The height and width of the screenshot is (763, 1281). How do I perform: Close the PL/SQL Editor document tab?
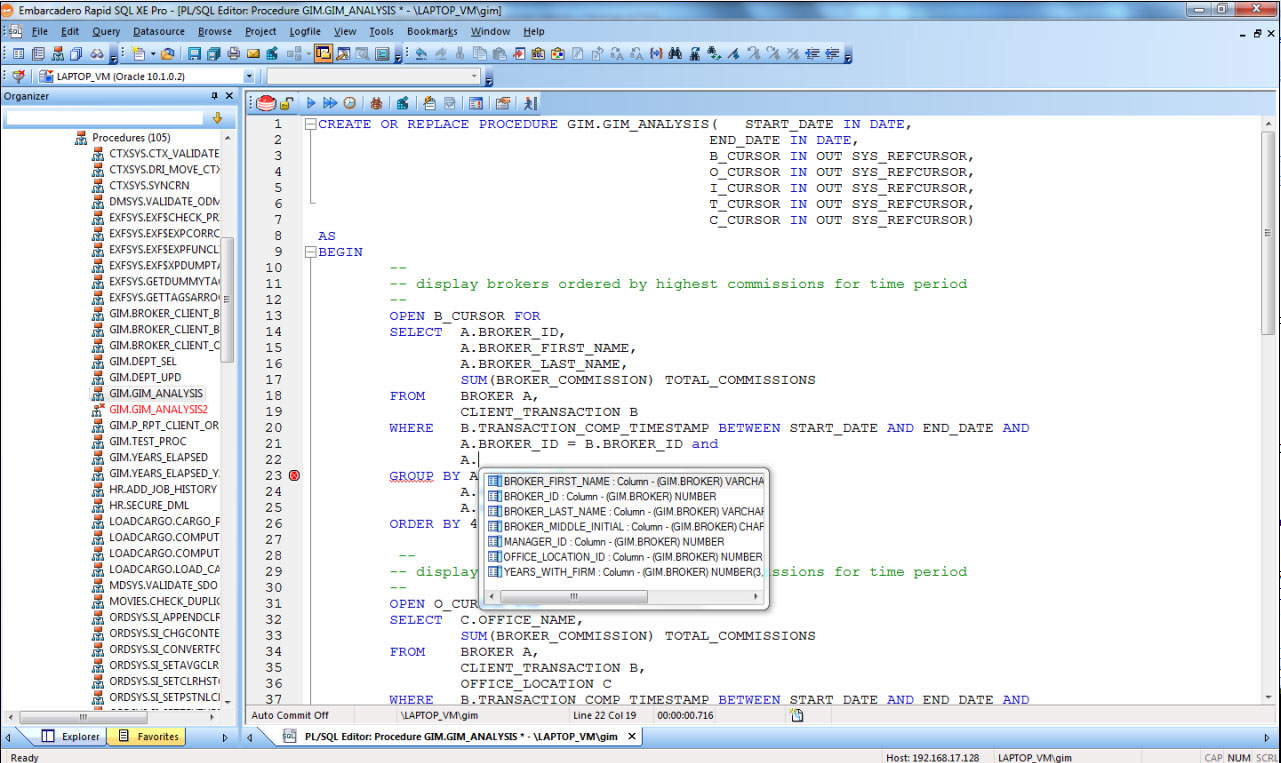[x=632, y=737]
